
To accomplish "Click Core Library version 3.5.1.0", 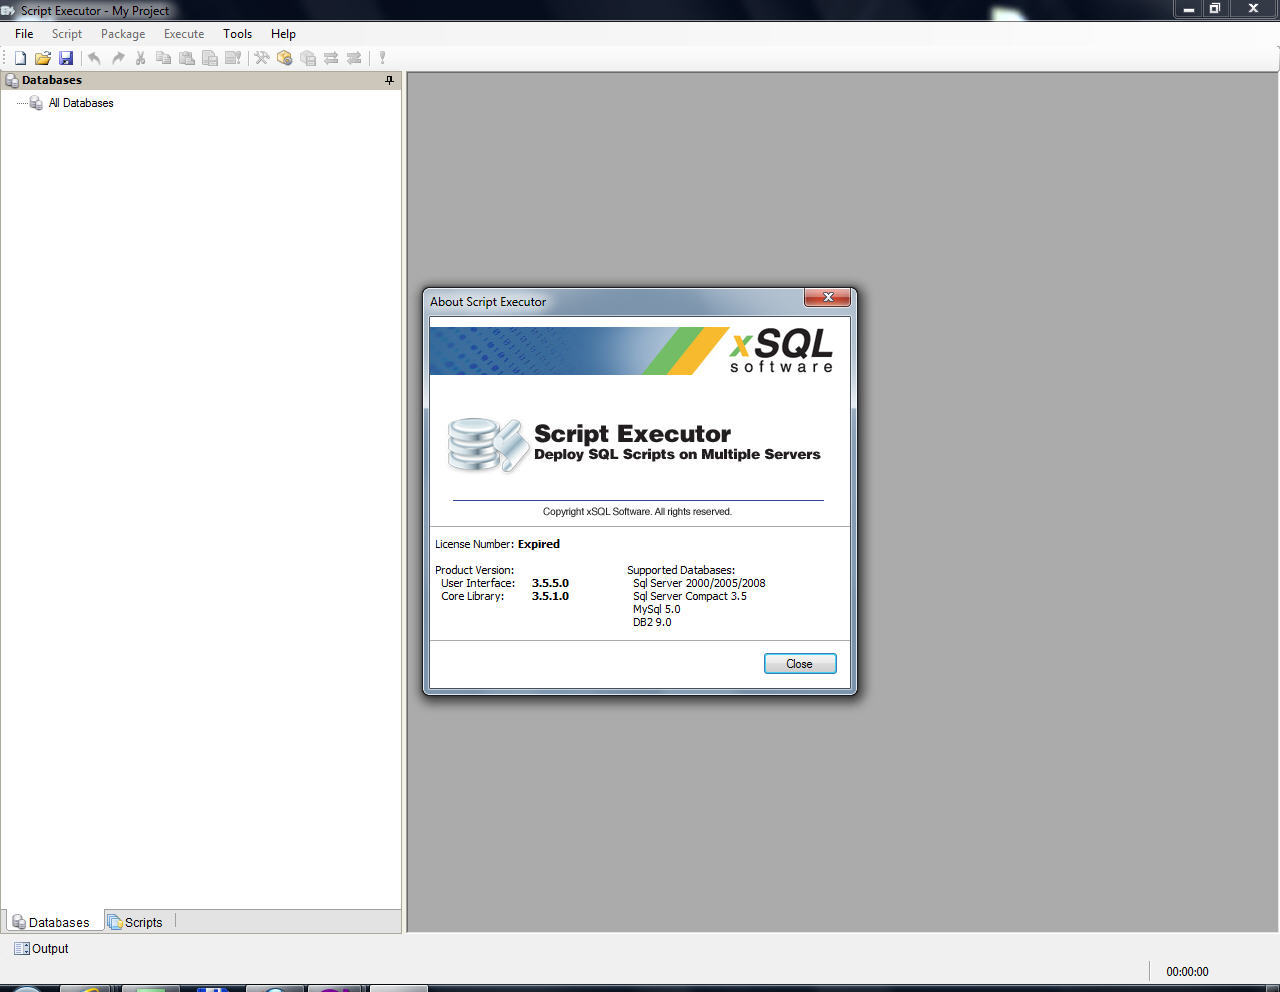I will [x=550, y=596].
